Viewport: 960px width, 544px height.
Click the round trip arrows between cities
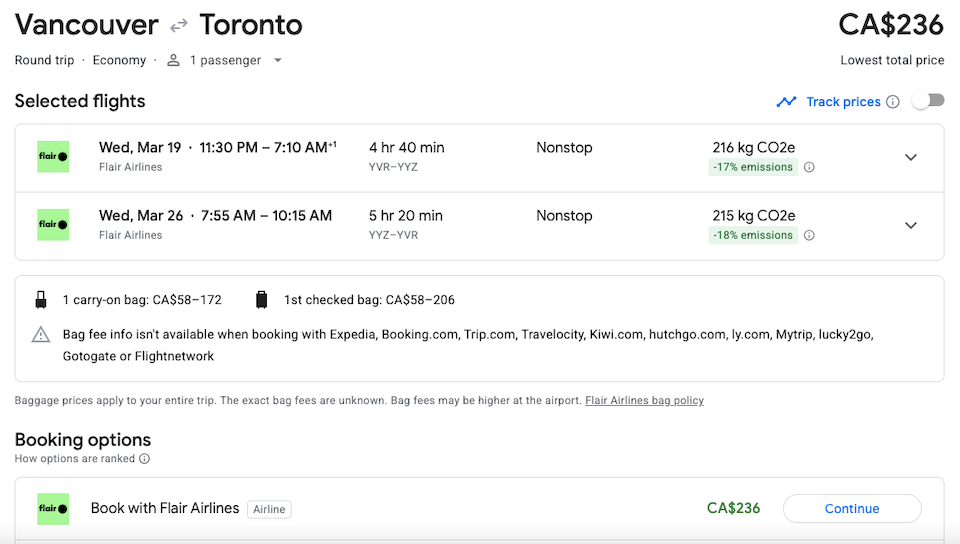coord(179,26)
